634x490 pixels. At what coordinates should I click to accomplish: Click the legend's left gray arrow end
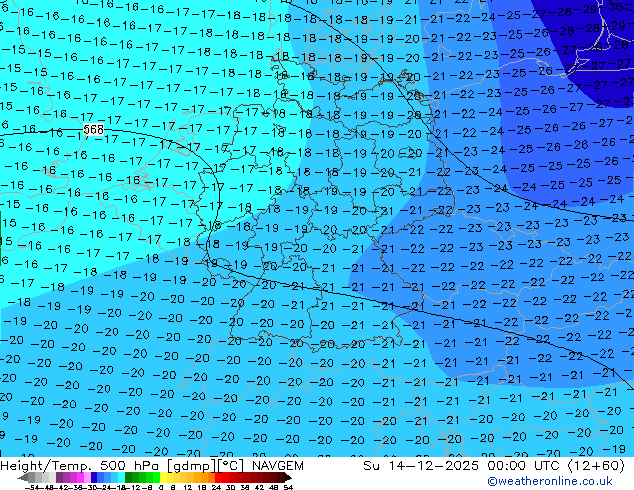(x=23, y=477)
